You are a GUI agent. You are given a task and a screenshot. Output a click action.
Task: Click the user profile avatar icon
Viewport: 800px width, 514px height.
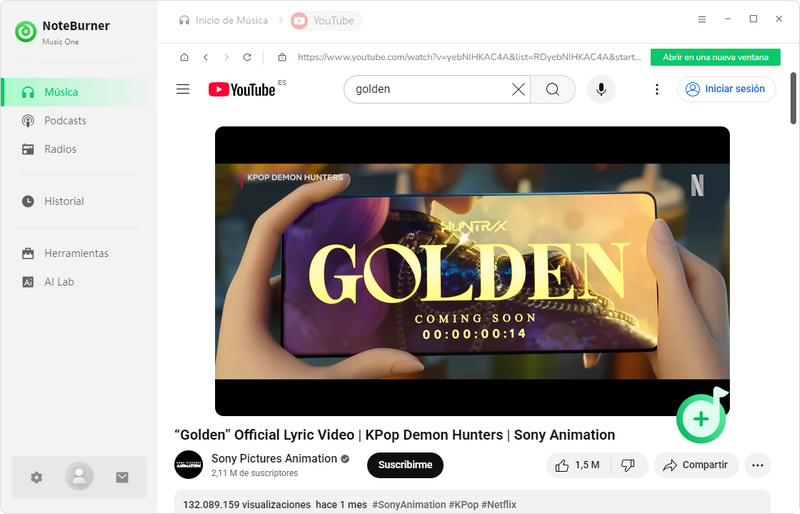79,476
